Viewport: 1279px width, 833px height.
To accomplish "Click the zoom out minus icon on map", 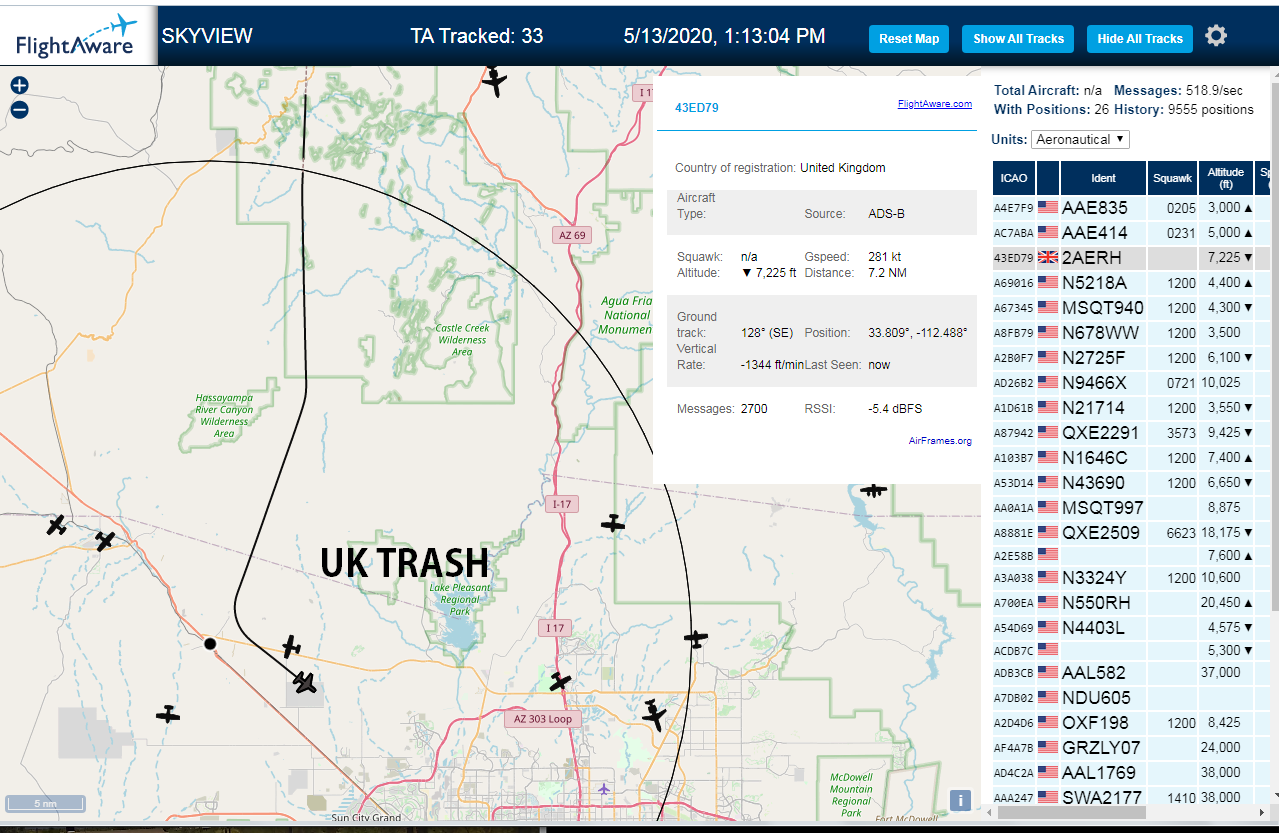I will pos(19,110).
